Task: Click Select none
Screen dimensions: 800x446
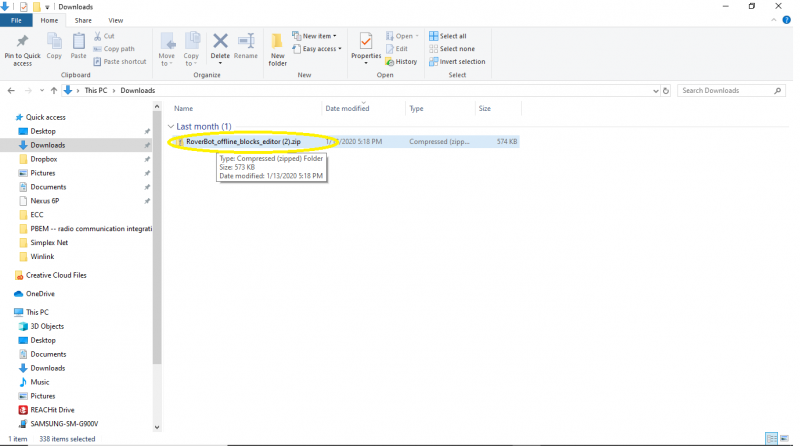Action: (x=452, y=49)
